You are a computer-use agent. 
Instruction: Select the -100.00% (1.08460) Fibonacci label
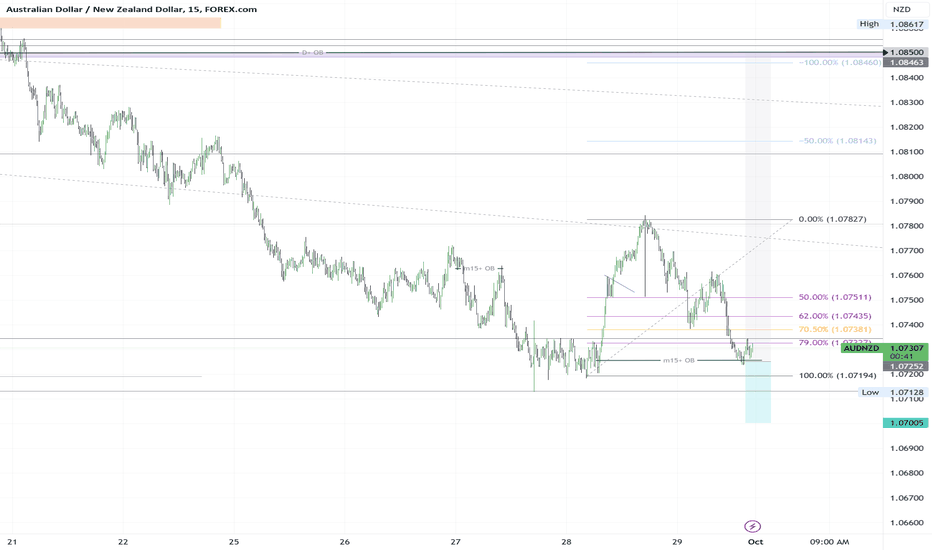tap(840, 62)
